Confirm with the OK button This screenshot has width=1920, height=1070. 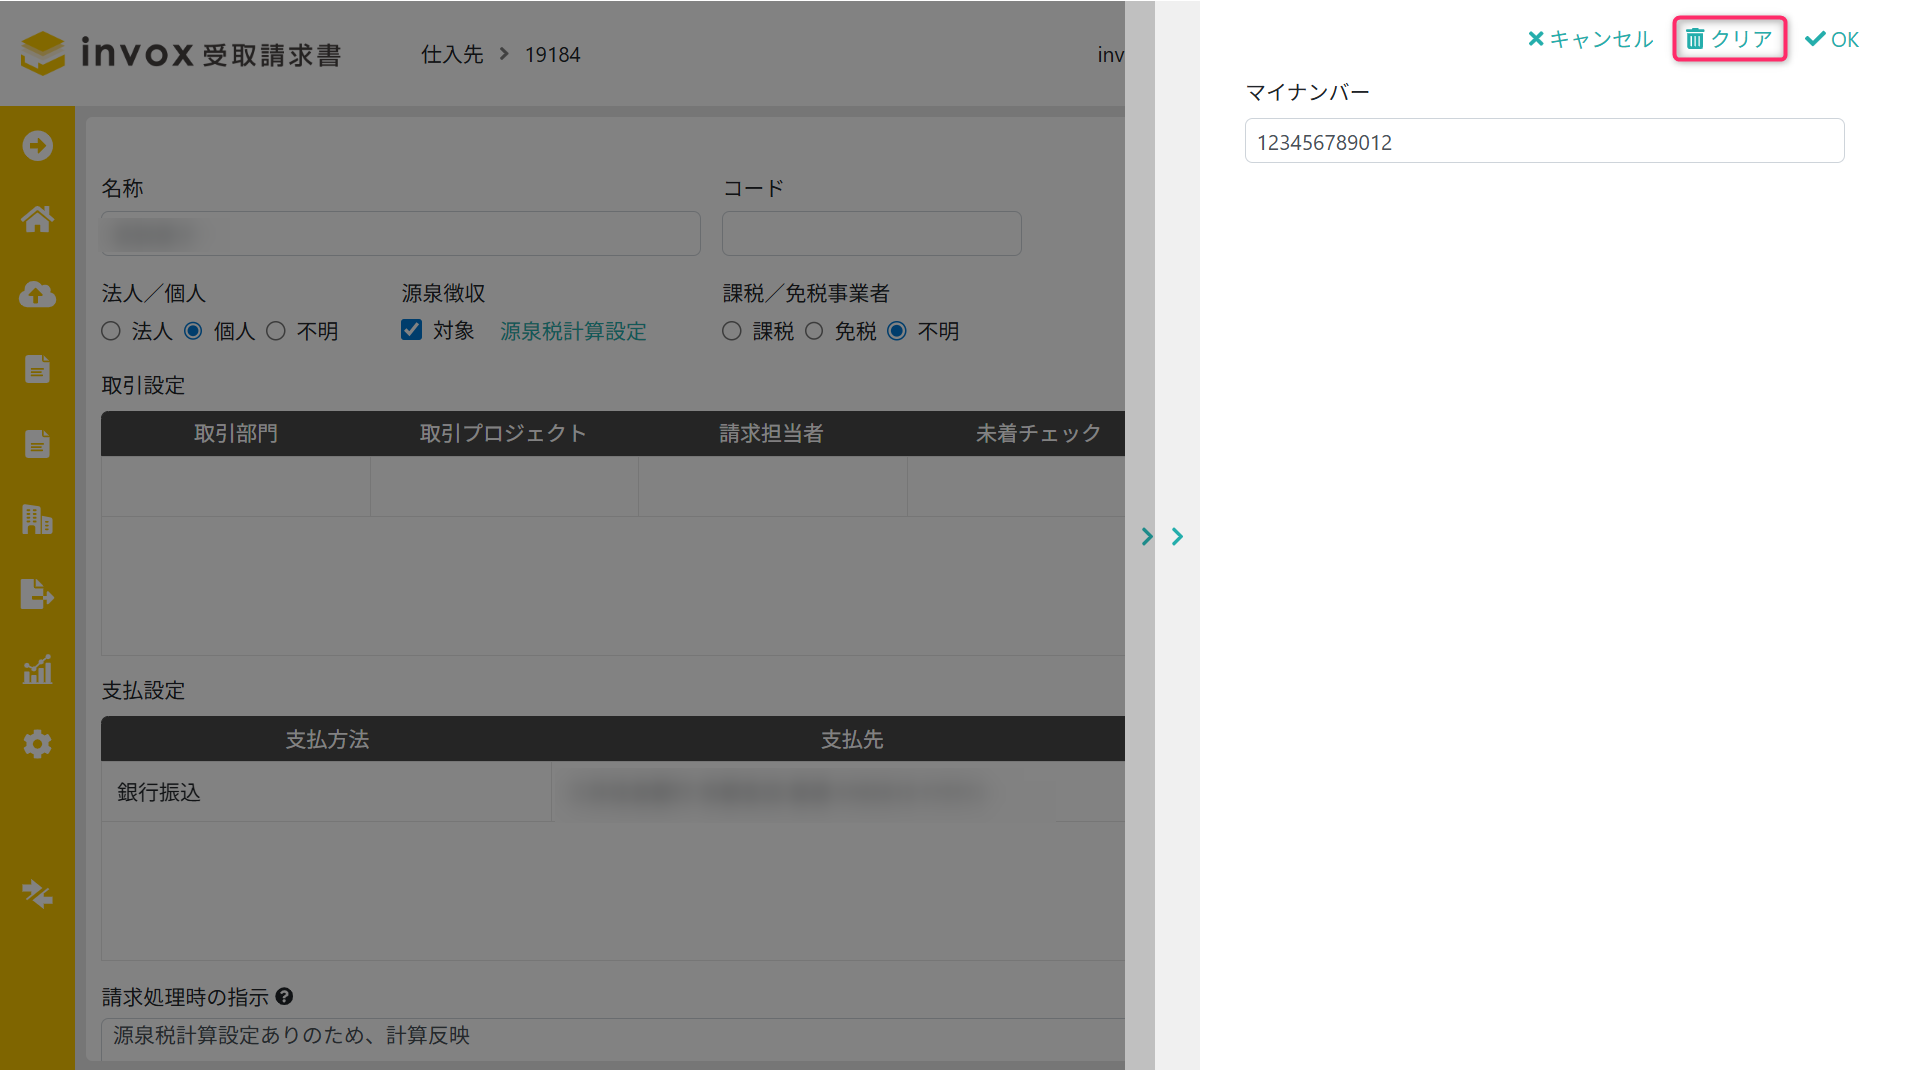(x=1832, y=39)
